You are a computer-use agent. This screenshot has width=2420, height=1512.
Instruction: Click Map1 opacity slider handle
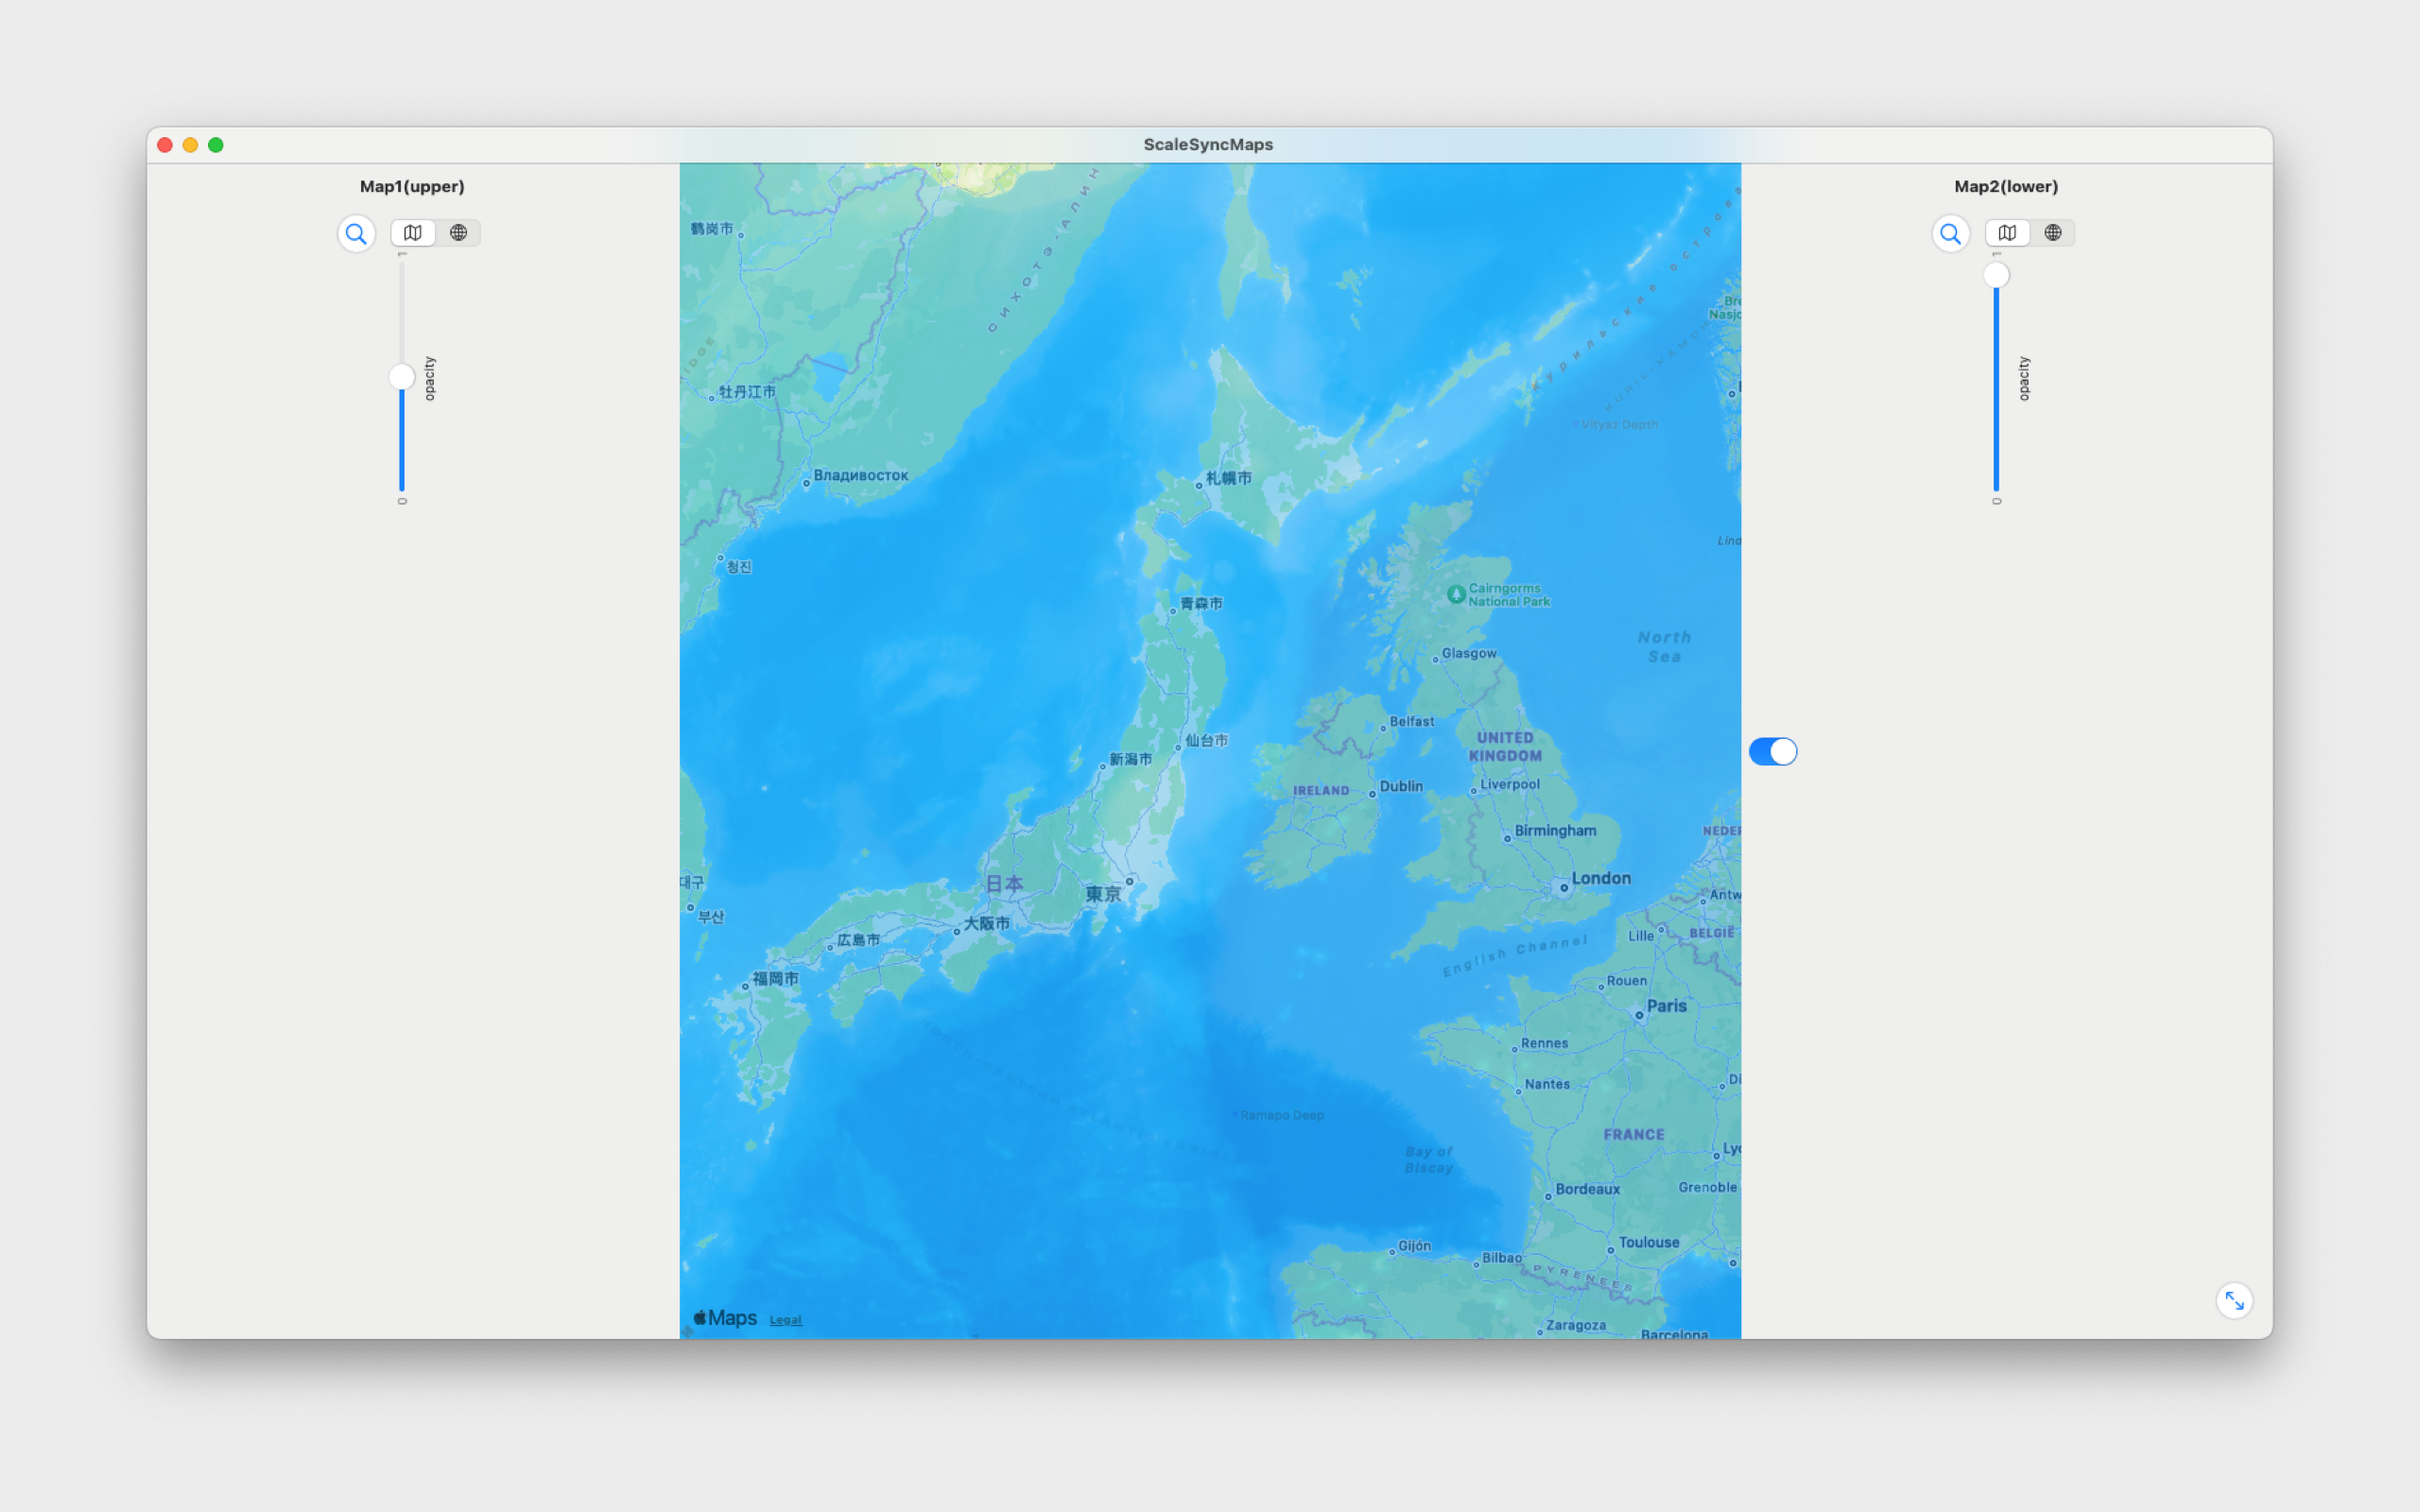coord(402,377)
